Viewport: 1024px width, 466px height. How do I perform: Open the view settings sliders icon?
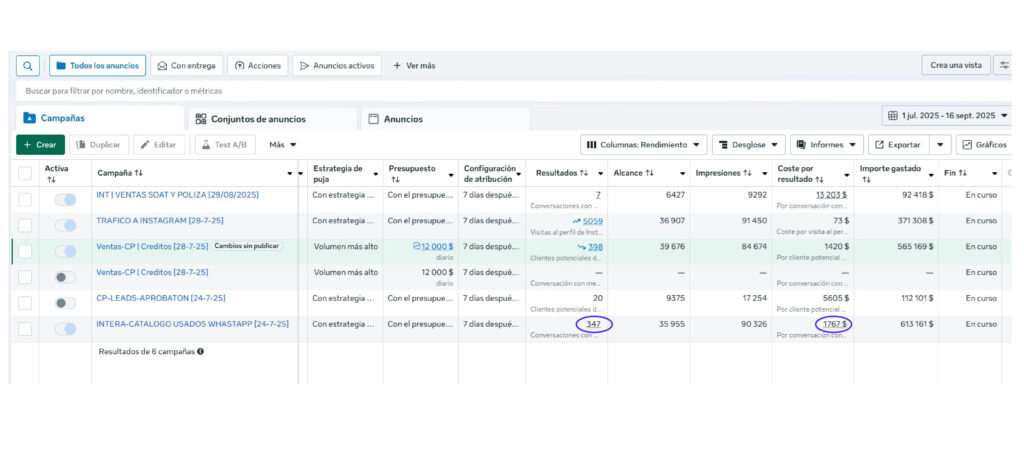coord(1004,65)
